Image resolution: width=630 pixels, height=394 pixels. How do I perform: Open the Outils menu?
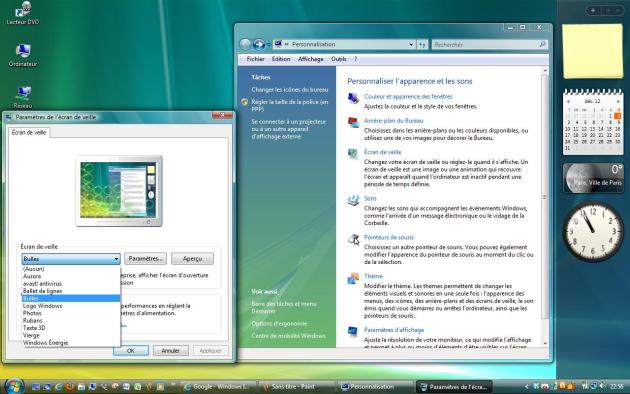(339, 59)
